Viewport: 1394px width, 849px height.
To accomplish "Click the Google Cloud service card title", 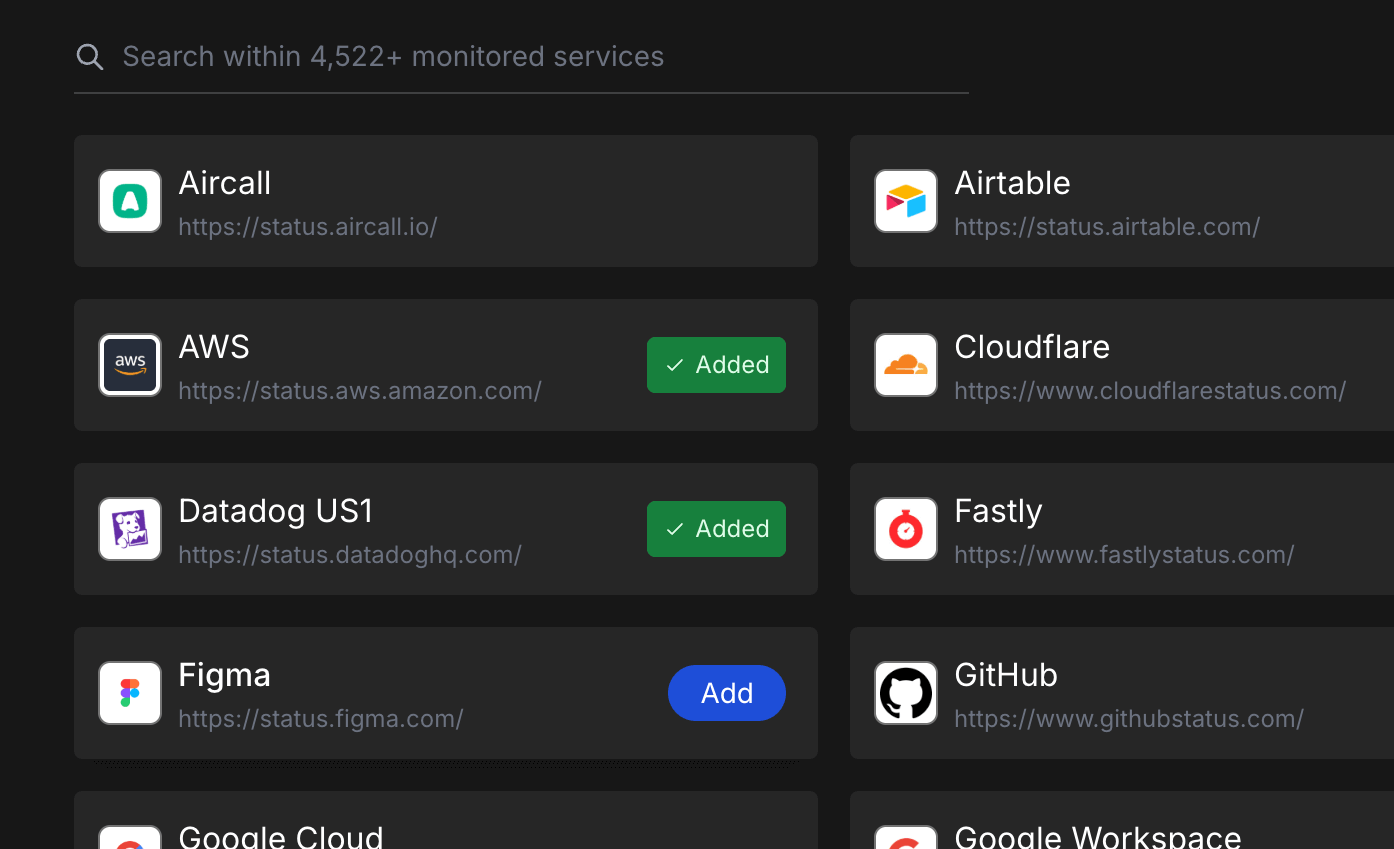I will point(281,836).
